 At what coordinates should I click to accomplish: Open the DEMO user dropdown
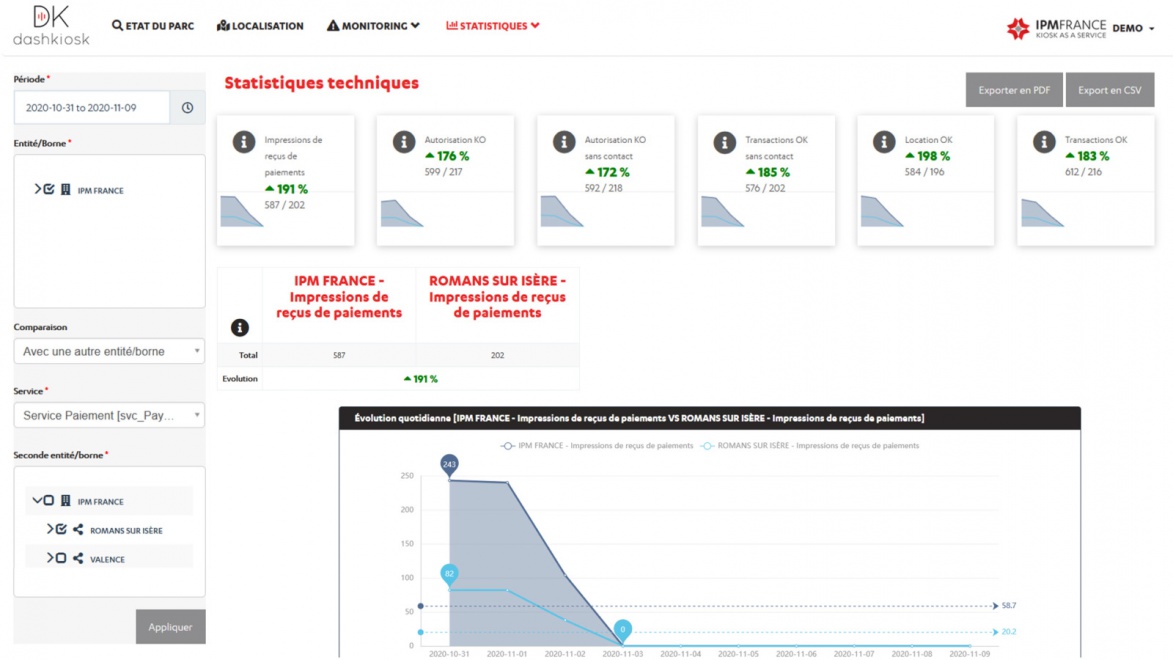(1133, 28)
